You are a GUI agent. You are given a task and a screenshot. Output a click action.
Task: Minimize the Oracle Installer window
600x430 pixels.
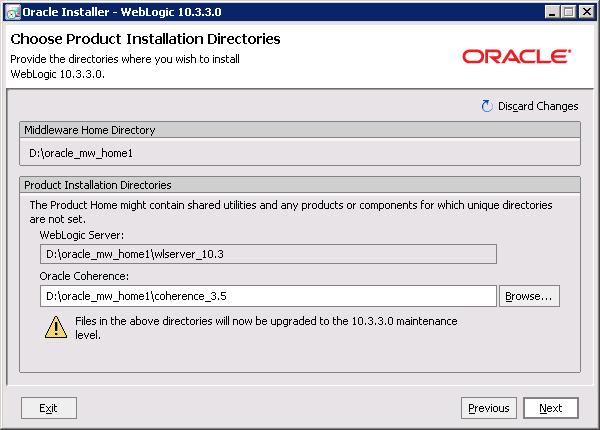552,12
